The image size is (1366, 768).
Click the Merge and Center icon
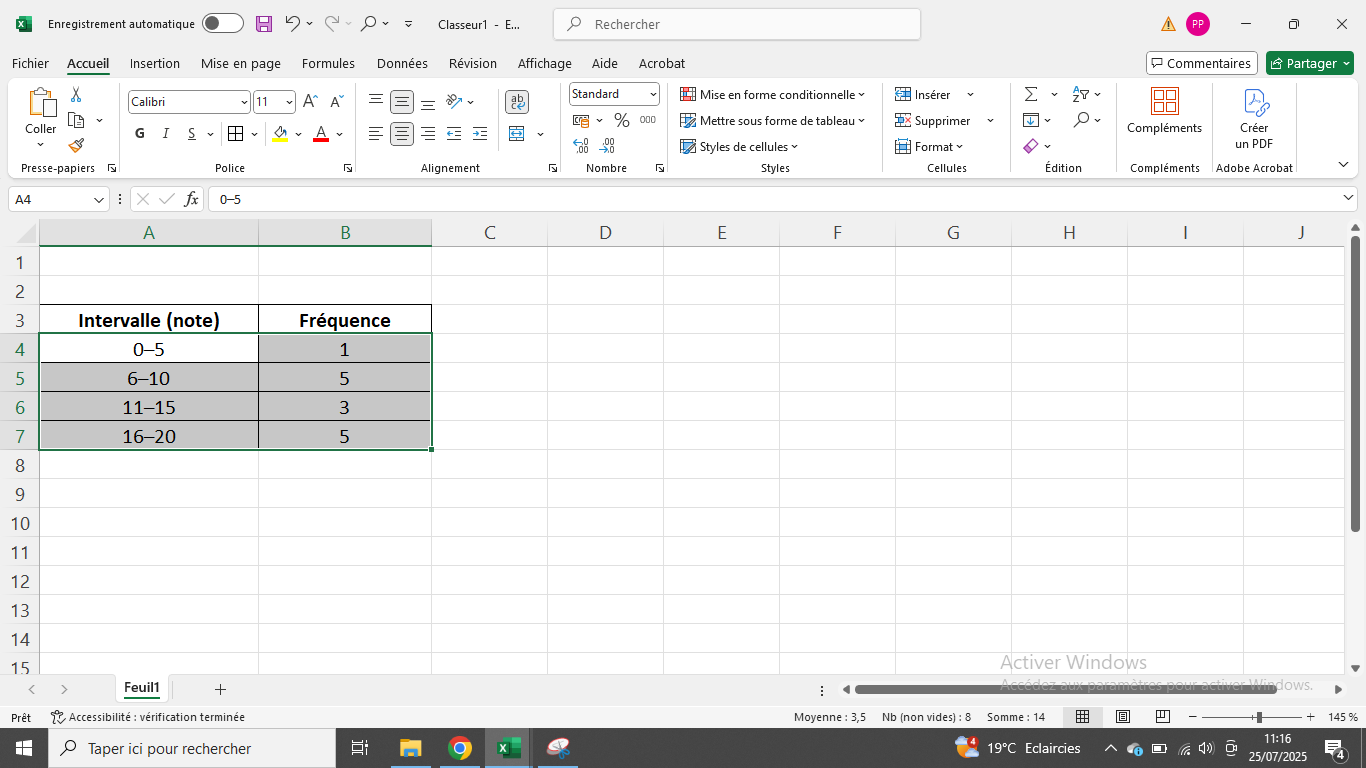point(517,134)
